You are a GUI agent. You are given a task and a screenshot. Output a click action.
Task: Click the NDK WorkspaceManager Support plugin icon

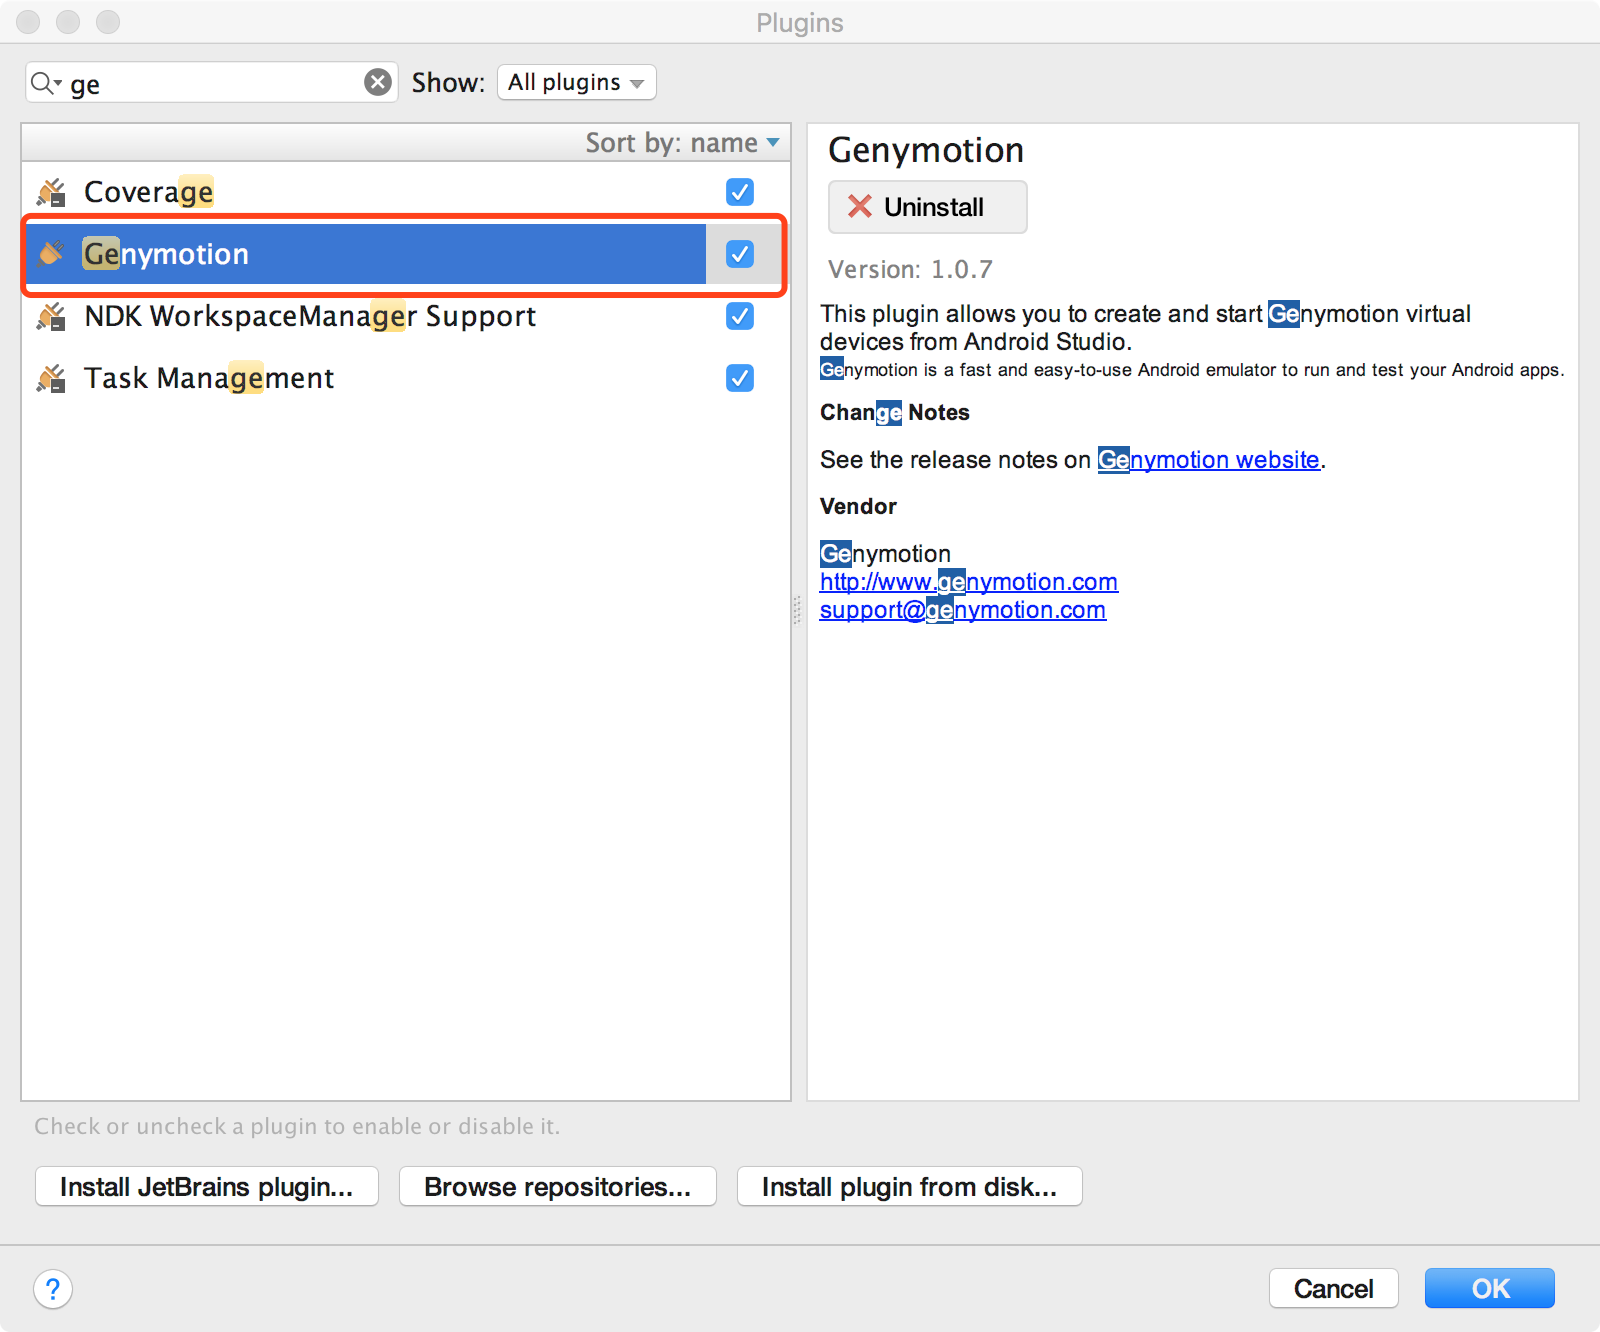pos(51,316)
